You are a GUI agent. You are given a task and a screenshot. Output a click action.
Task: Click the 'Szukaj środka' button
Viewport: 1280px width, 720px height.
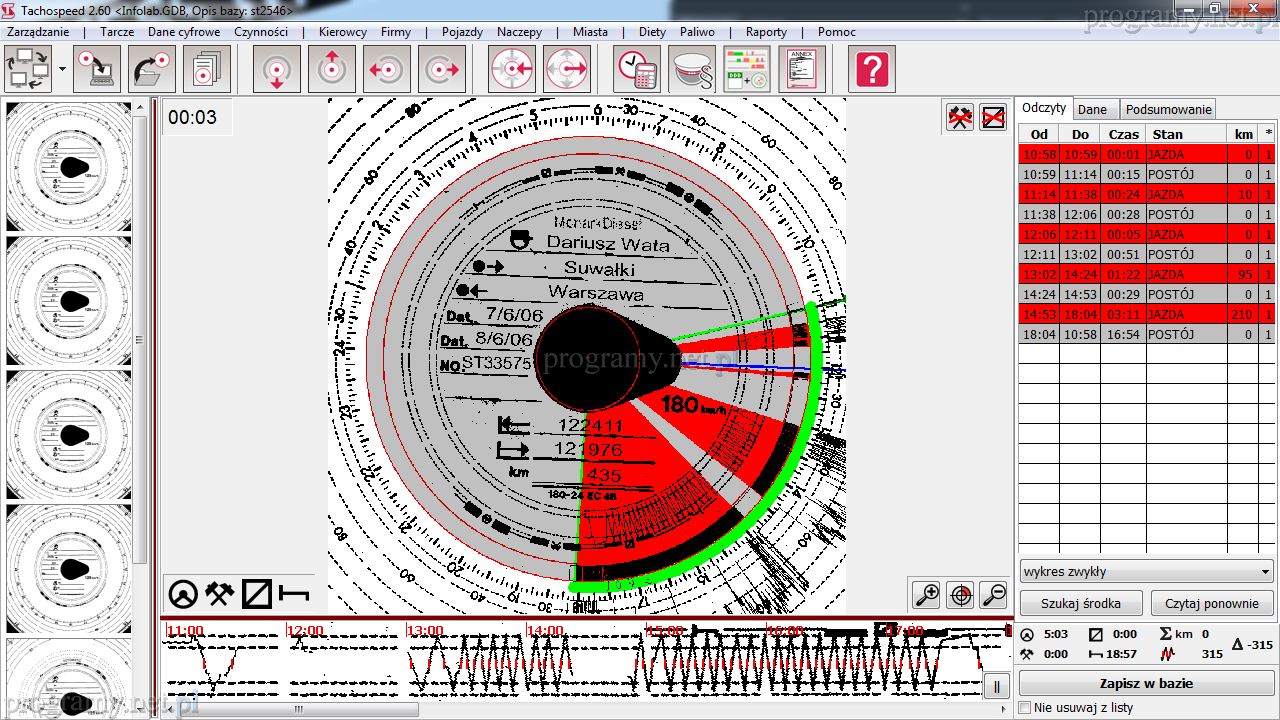[1079, 604]
